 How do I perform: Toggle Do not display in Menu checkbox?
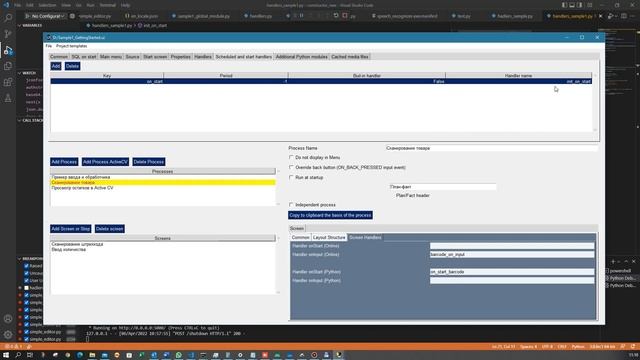click(x=291, y=157)
